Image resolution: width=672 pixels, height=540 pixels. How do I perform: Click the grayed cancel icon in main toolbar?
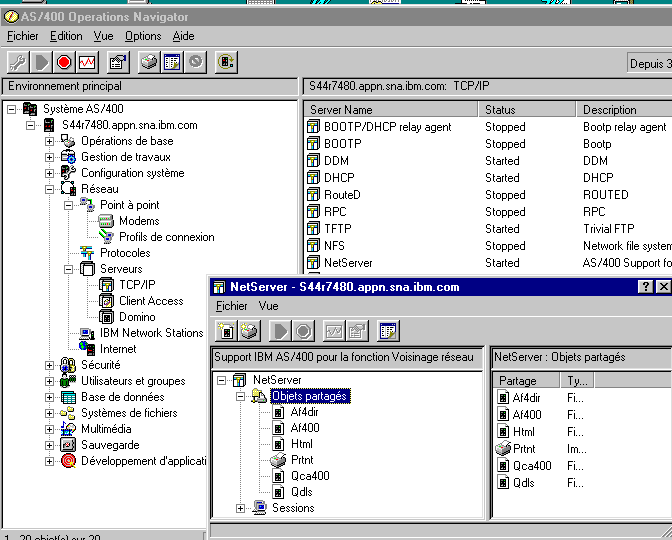tap(195, 63)
